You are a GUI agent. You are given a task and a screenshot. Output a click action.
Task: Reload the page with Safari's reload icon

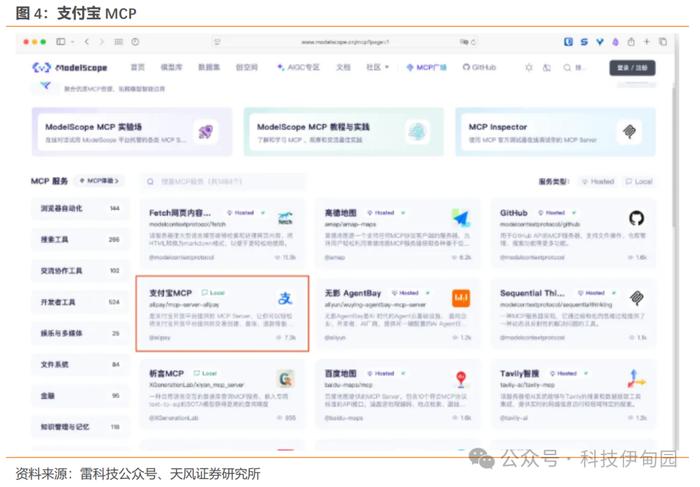[473, 42]
